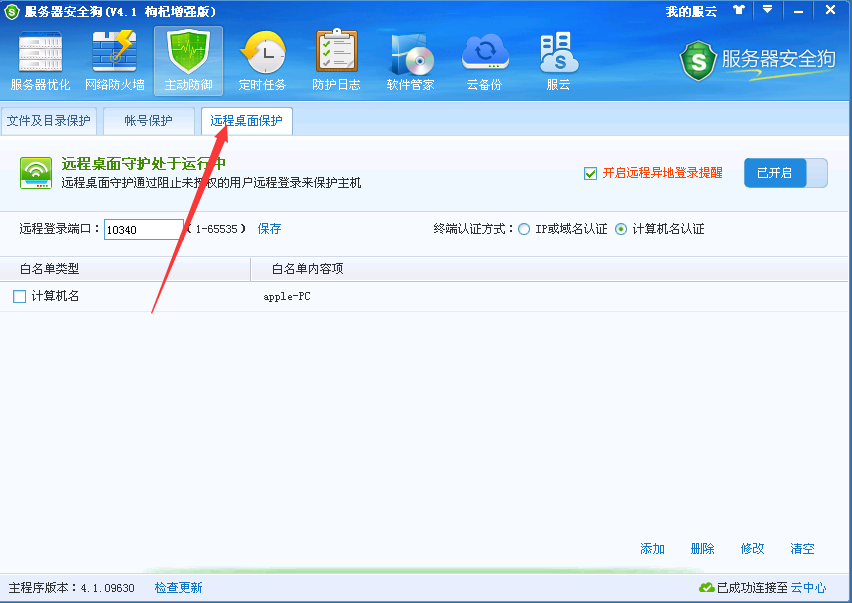Screen dimensions: 852x603
Task: Open the 定时任务 scheduled tasks module
Action: click(x=262, y=60)
